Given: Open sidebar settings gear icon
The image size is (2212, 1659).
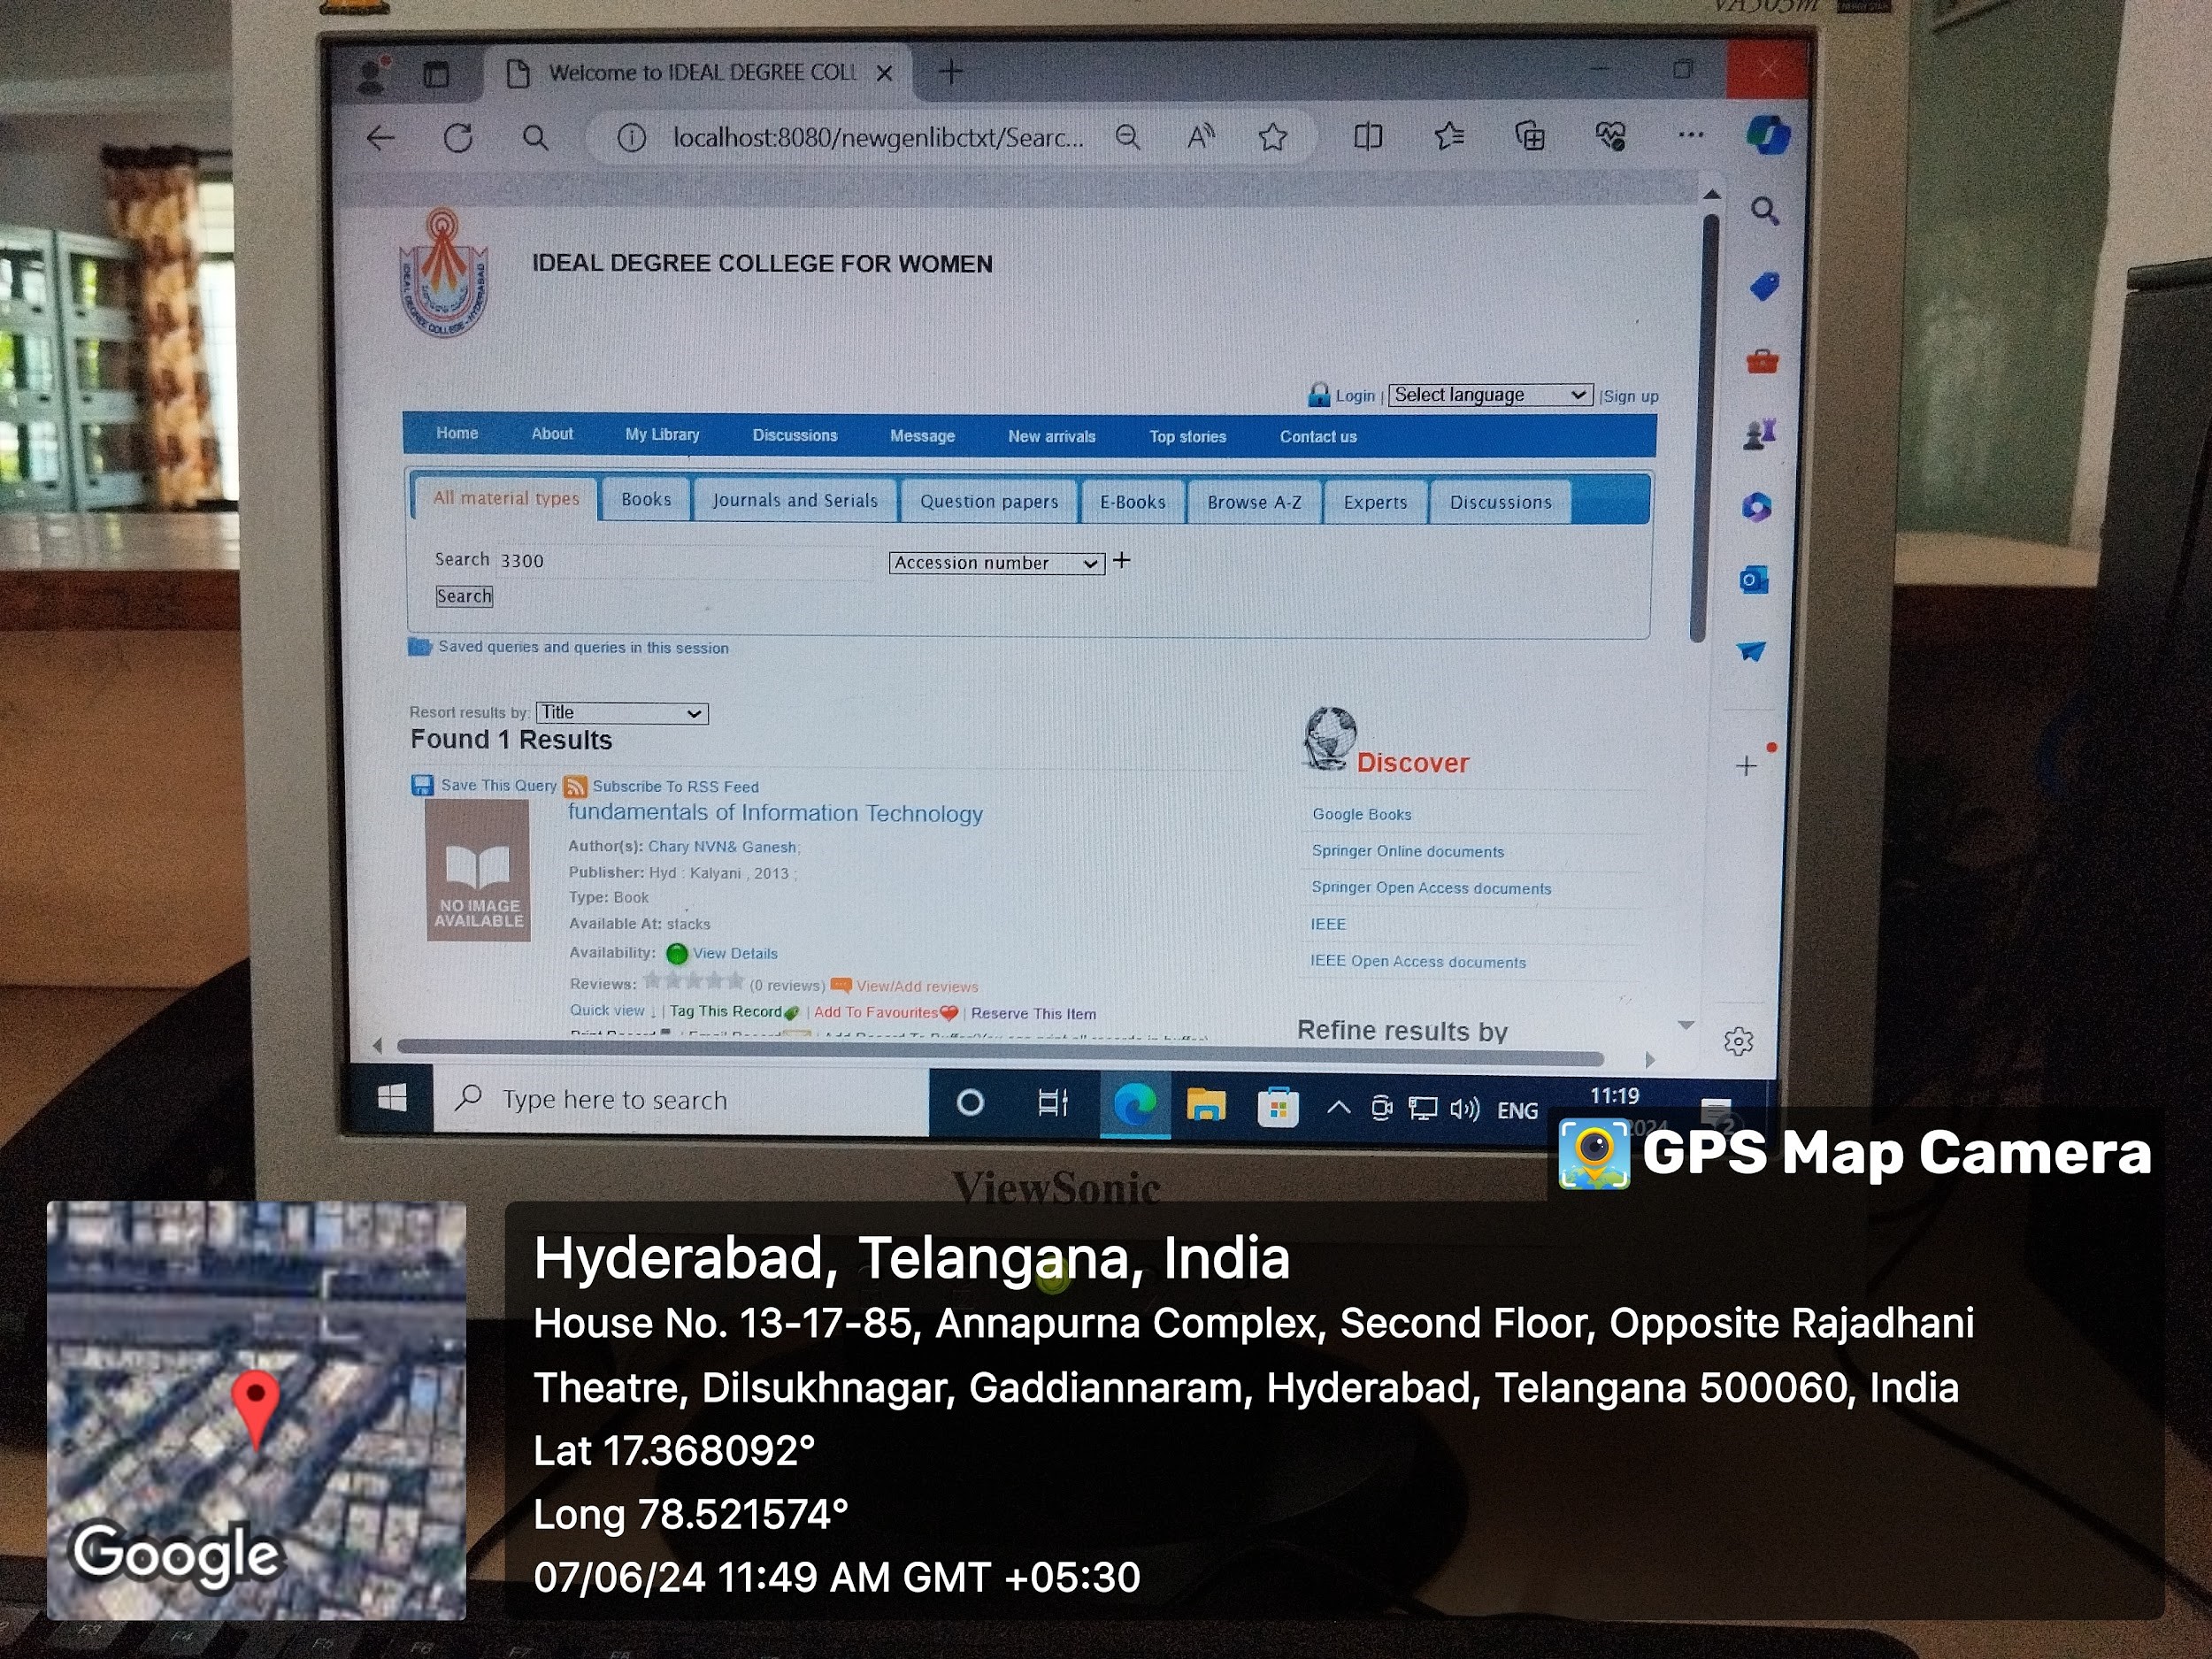Looking at the screenshot, I should coord(1739,1042).
